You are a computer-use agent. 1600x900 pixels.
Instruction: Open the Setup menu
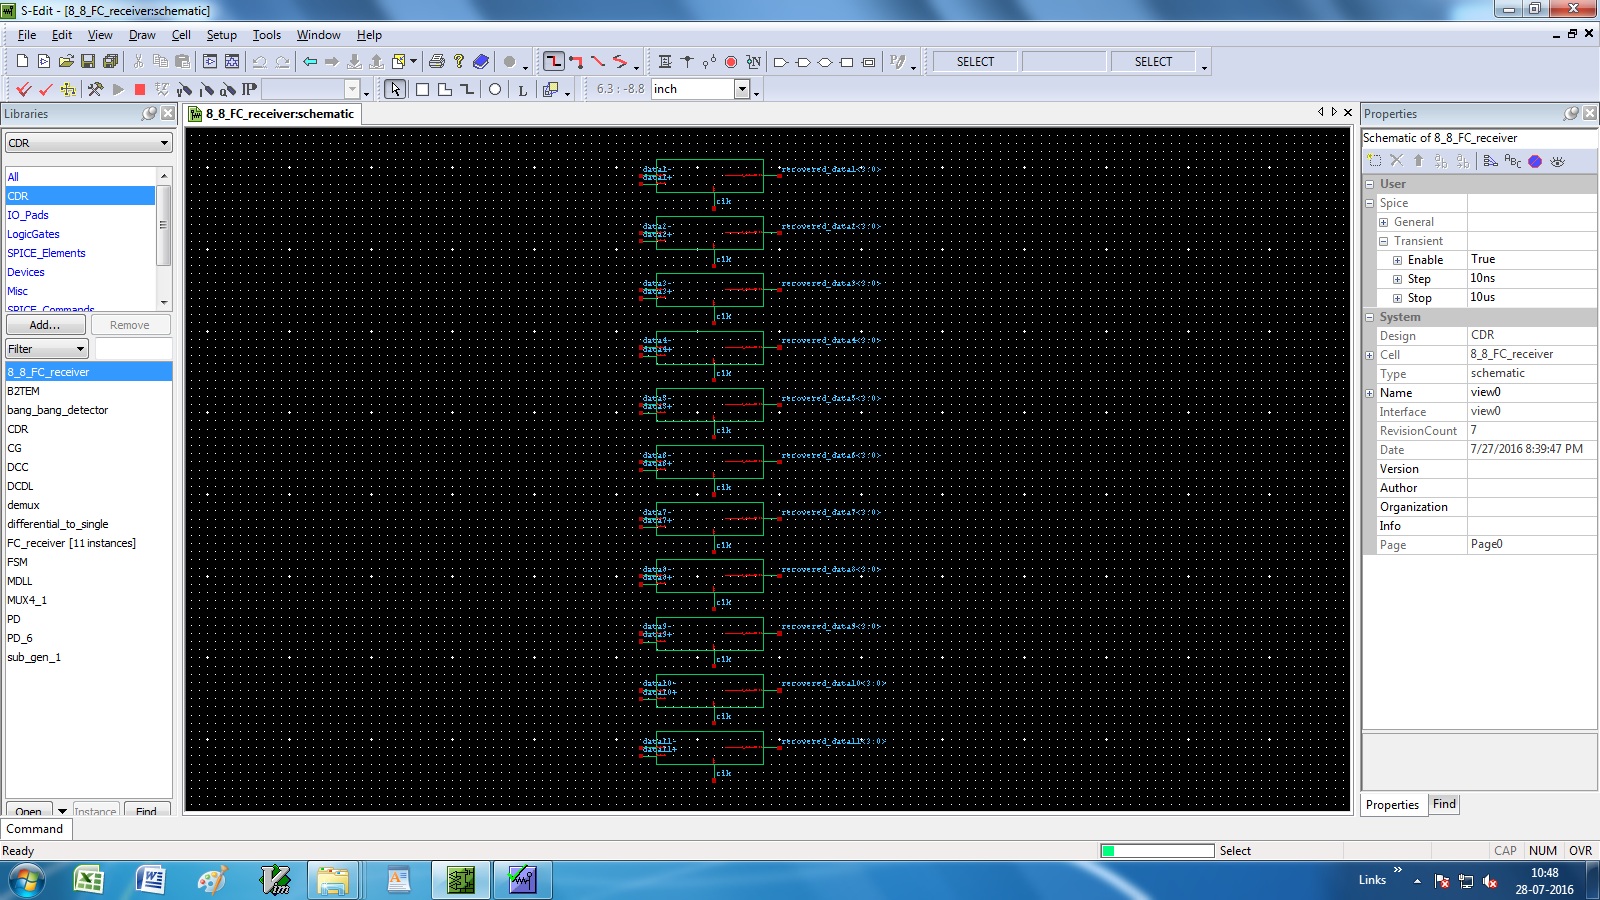(221, 35)
